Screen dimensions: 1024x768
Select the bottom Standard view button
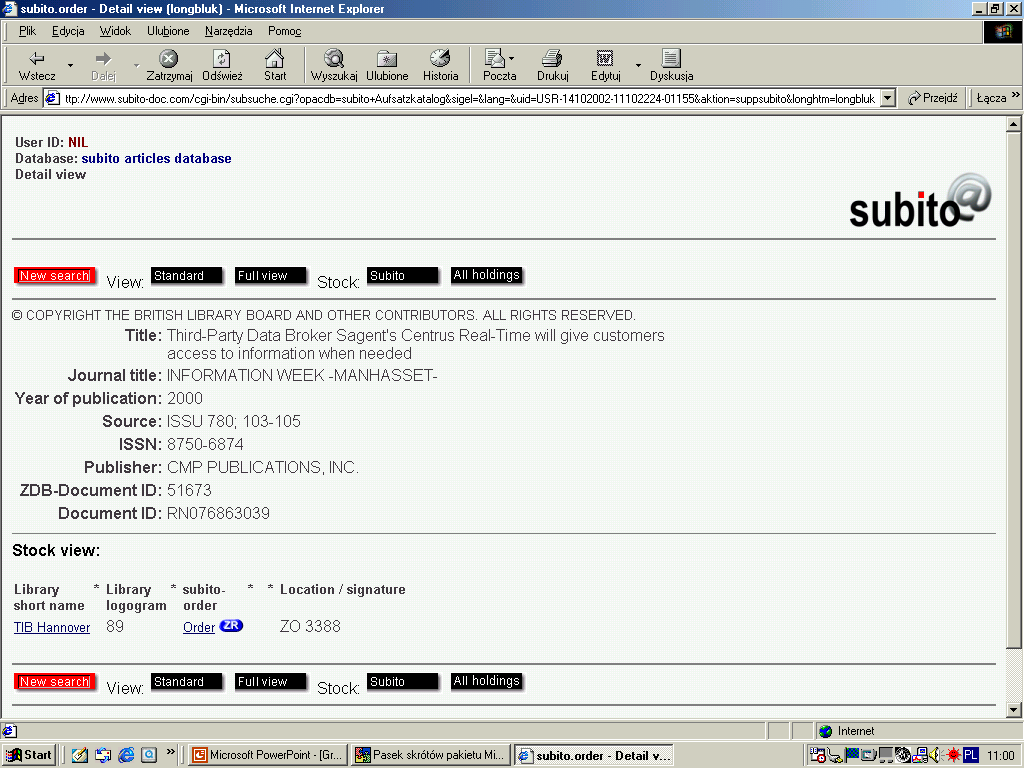[187, 682]
